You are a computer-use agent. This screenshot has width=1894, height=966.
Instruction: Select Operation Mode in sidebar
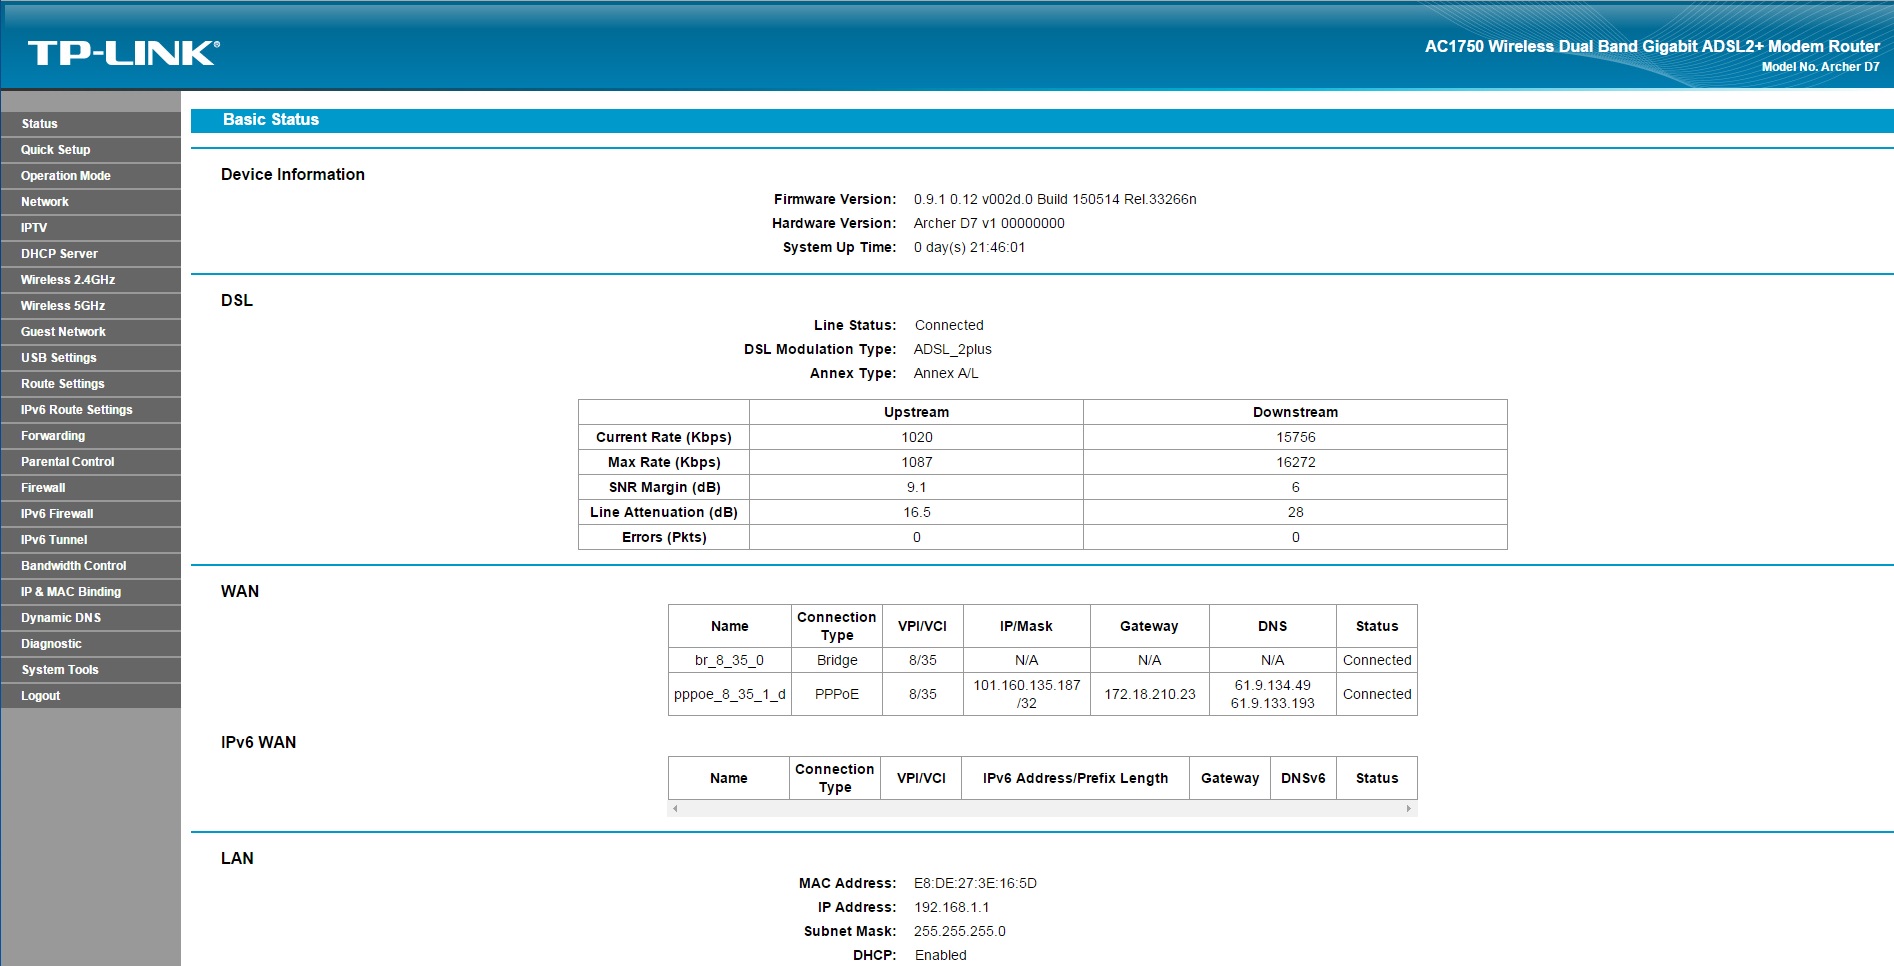point(91,176)
